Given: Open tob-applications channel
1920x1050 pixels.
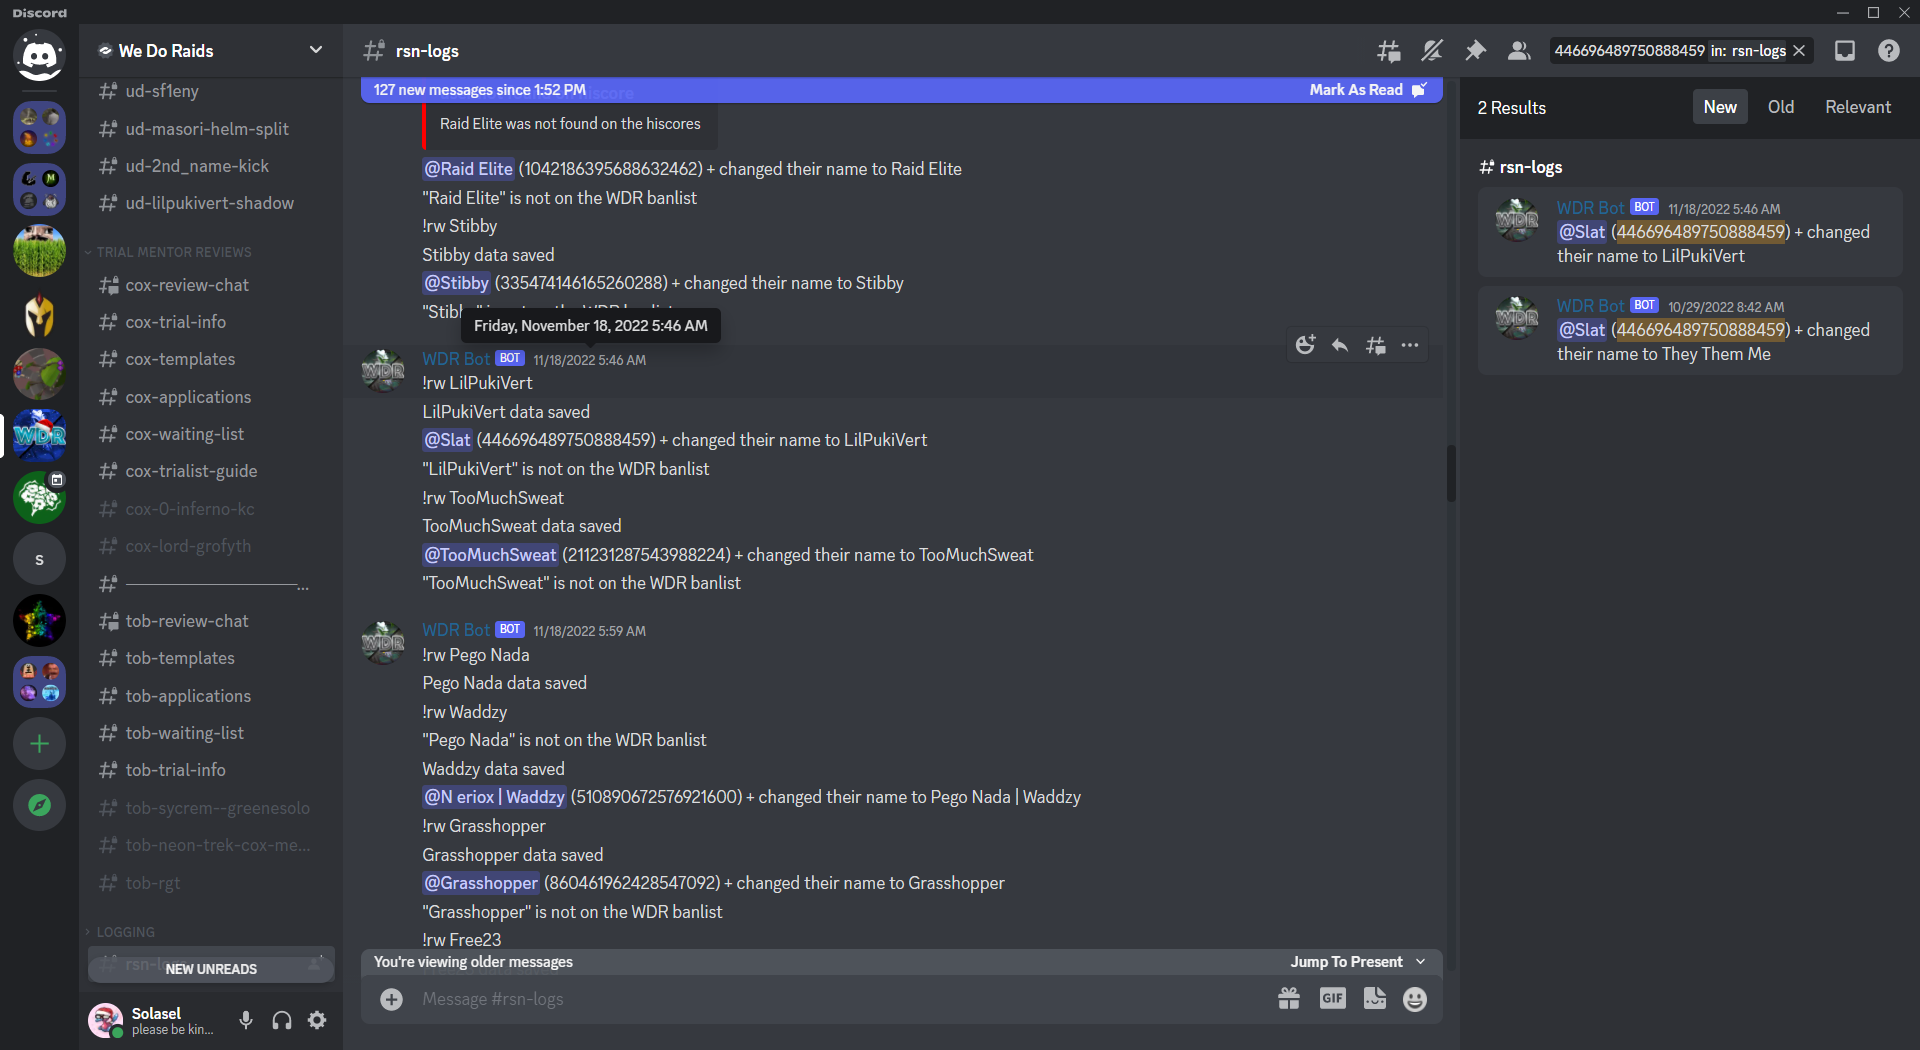Looking at the screenshot, I should 211,696.
